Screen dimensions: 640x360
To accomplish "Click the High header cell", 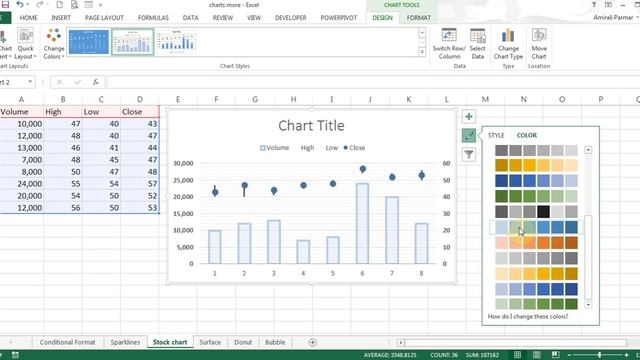I will click(x=63, y=112).
